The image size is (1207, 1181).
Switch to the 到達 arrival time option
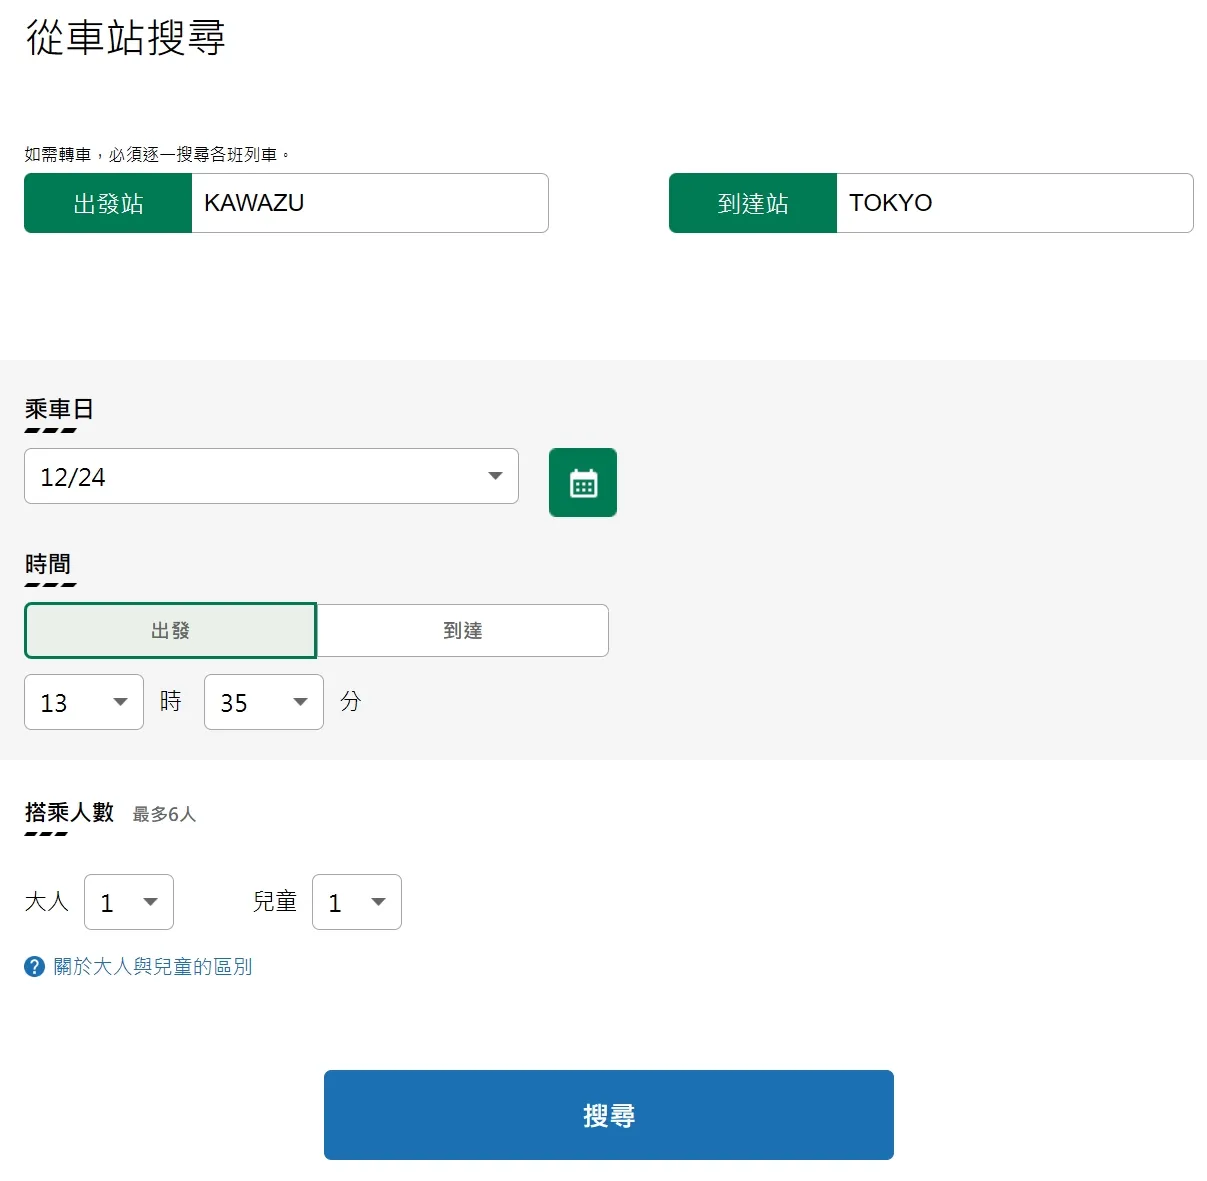(x=462, y=630)
